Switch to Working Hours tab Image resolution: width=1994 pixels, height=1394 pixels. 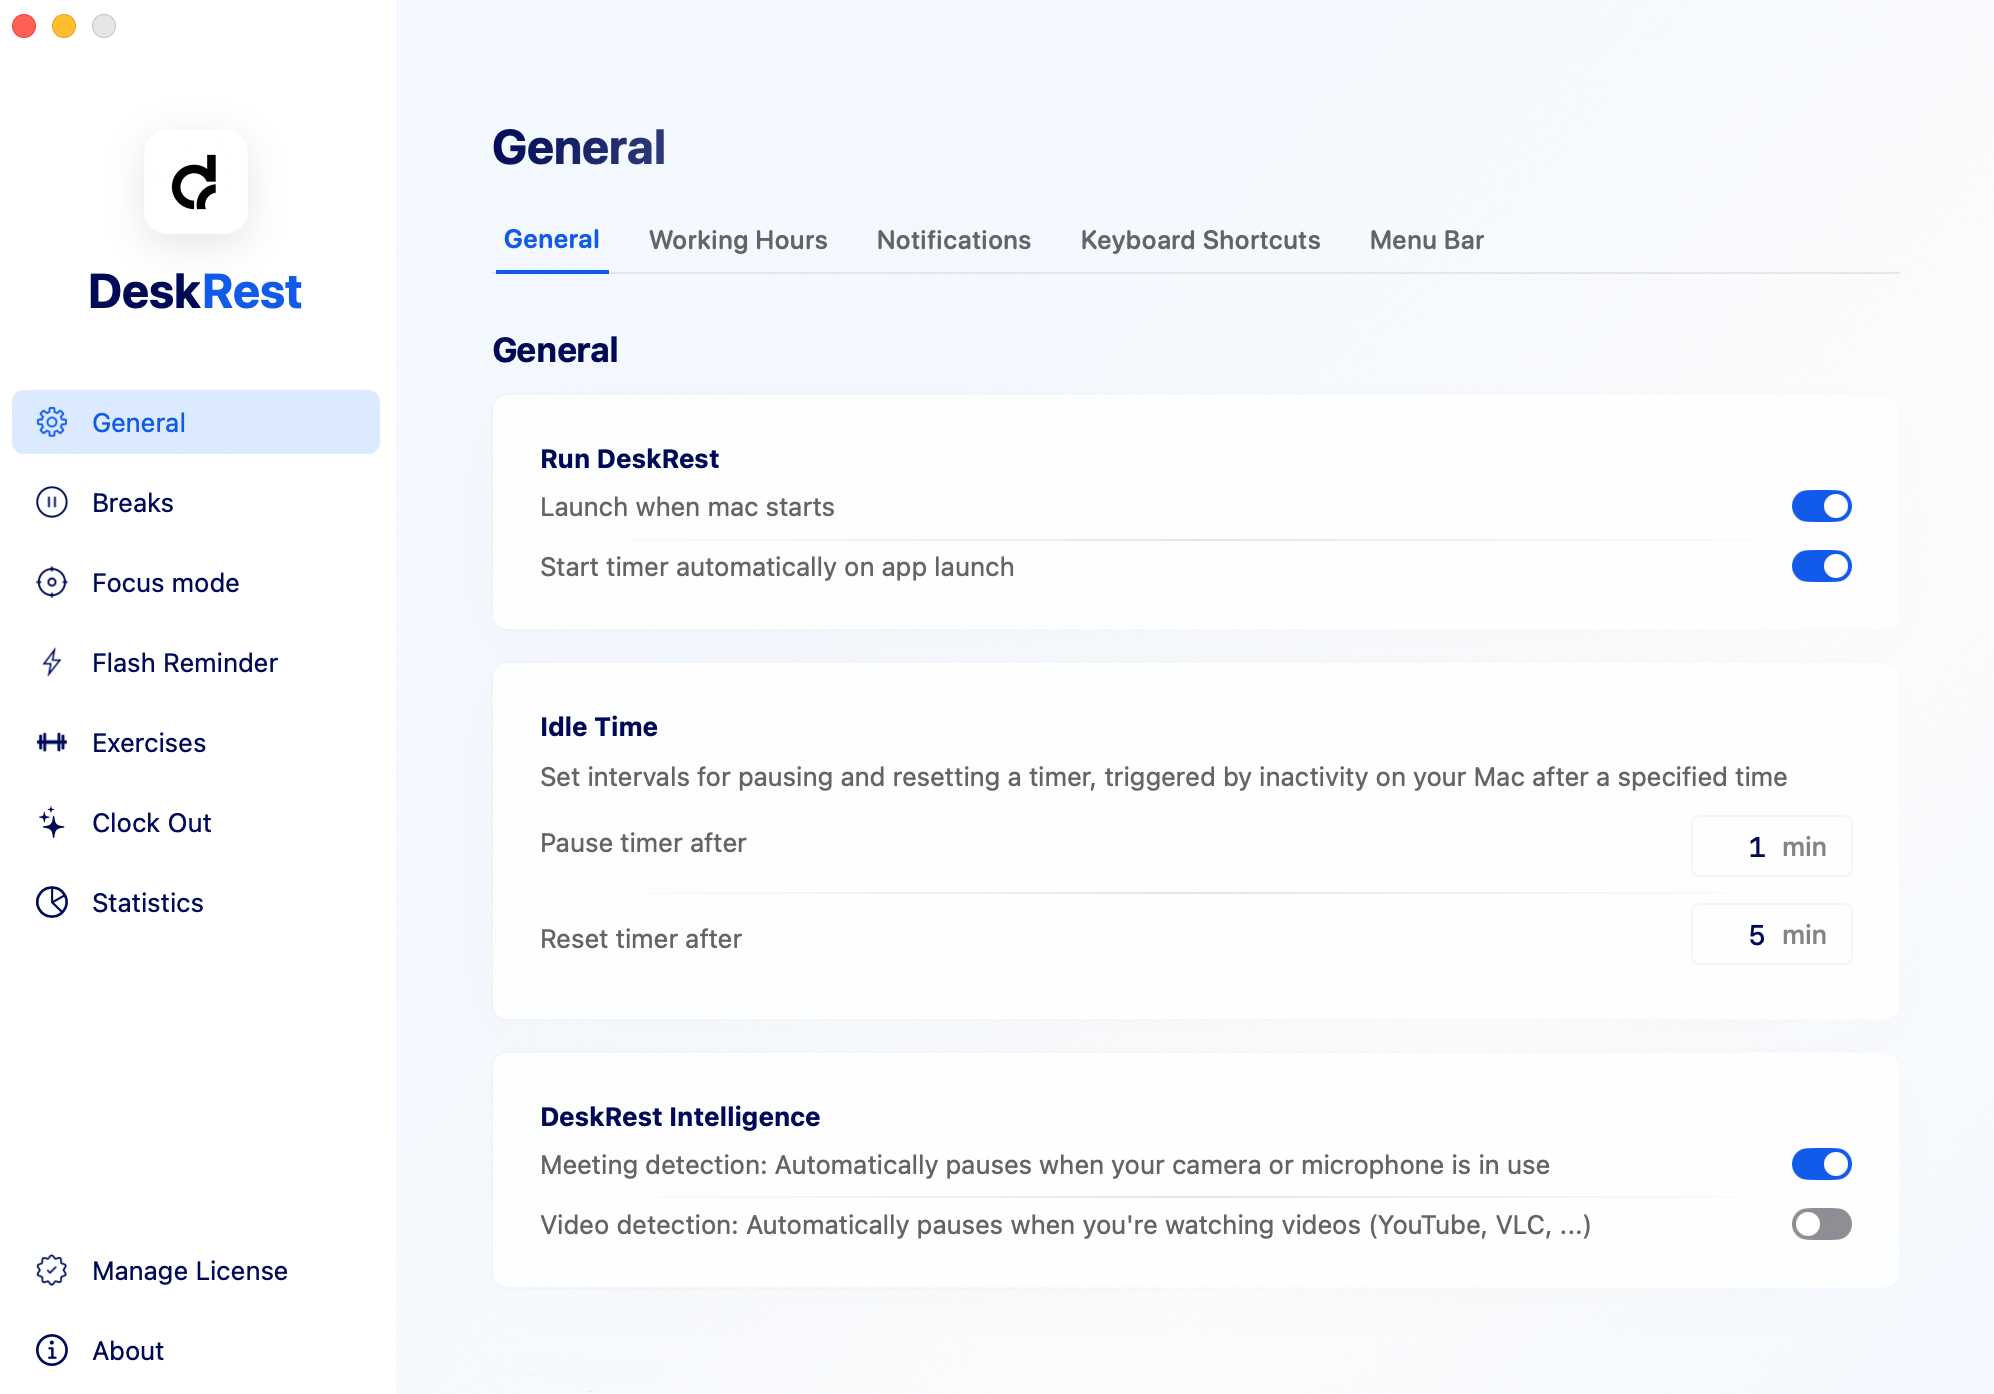point(738,240)
